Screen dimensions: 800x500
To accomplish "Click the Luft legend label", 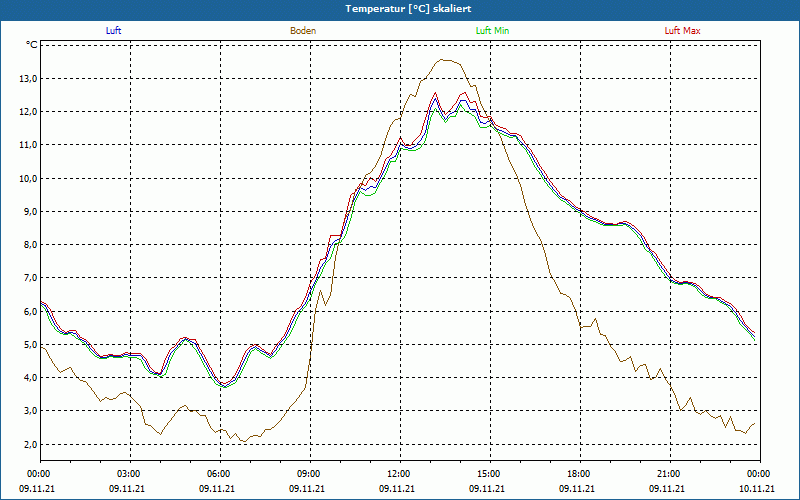I will tap(113, 31).
